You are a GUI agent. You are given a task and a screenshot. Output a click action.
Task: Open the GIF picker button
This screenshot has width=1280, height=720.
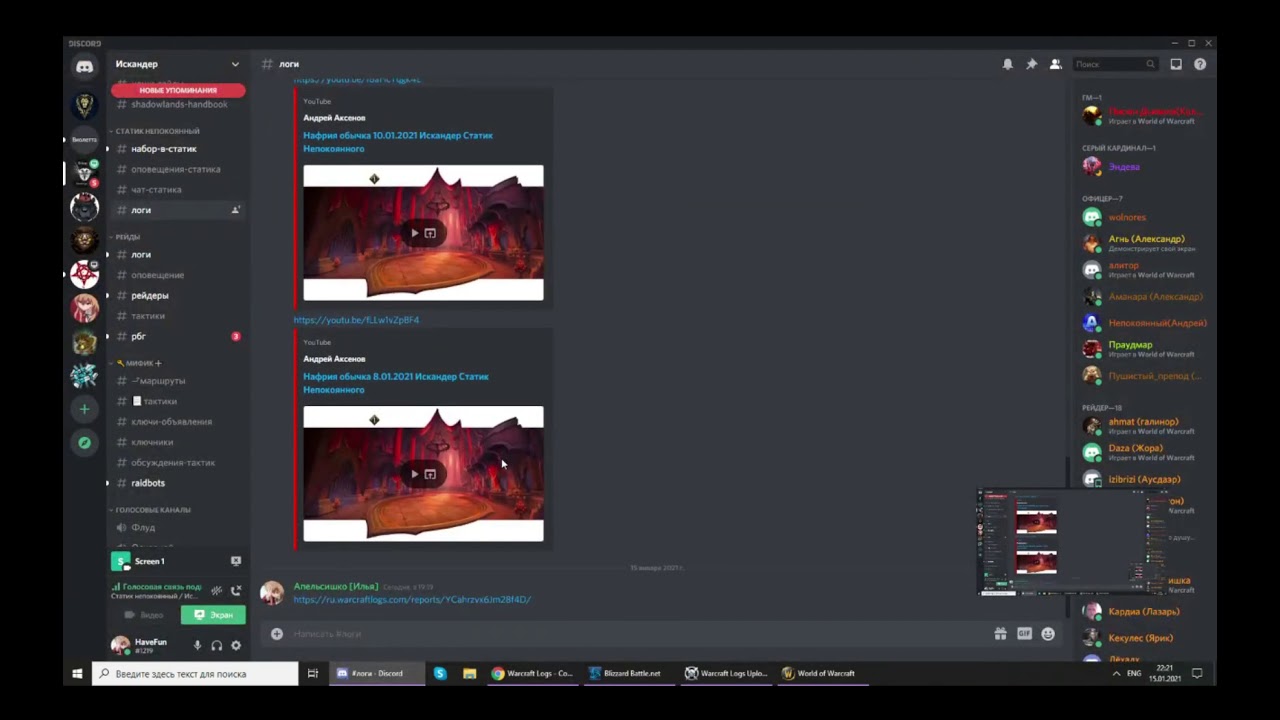click(1024, 634)
